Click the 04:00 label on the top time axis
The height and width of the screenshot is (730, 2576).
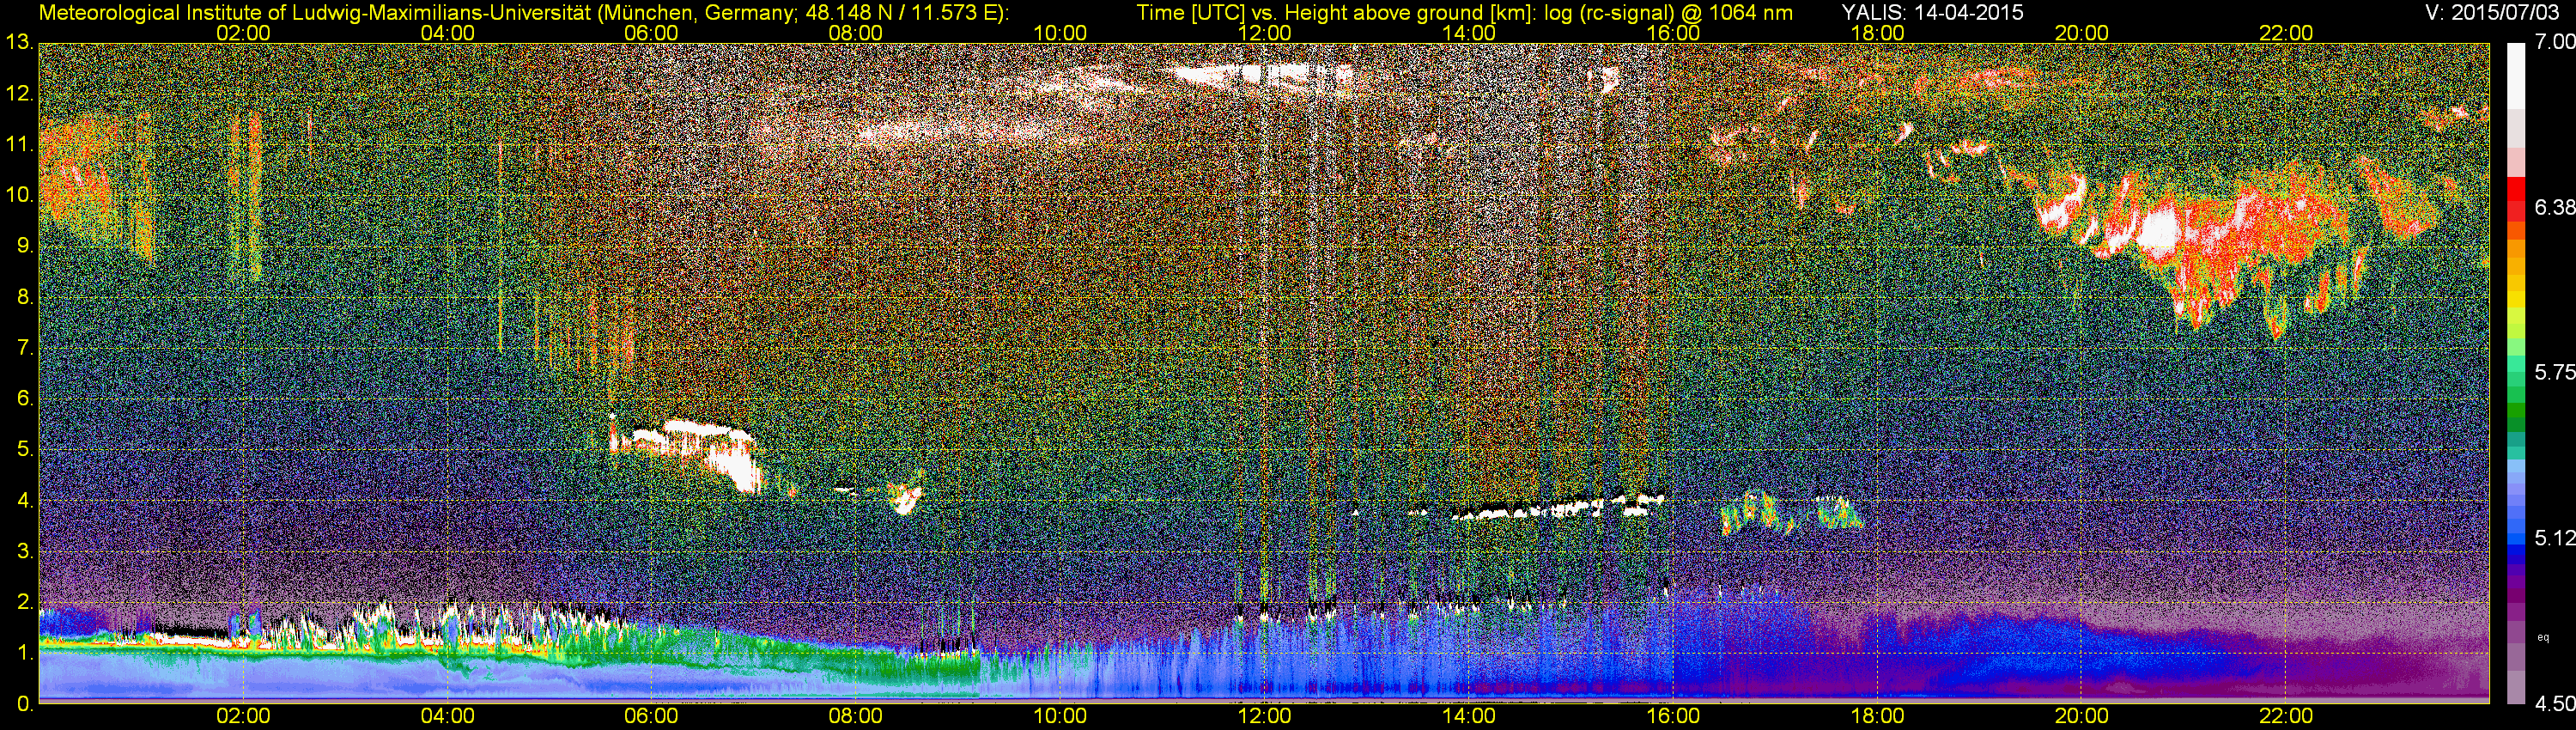tap(448, 33)
